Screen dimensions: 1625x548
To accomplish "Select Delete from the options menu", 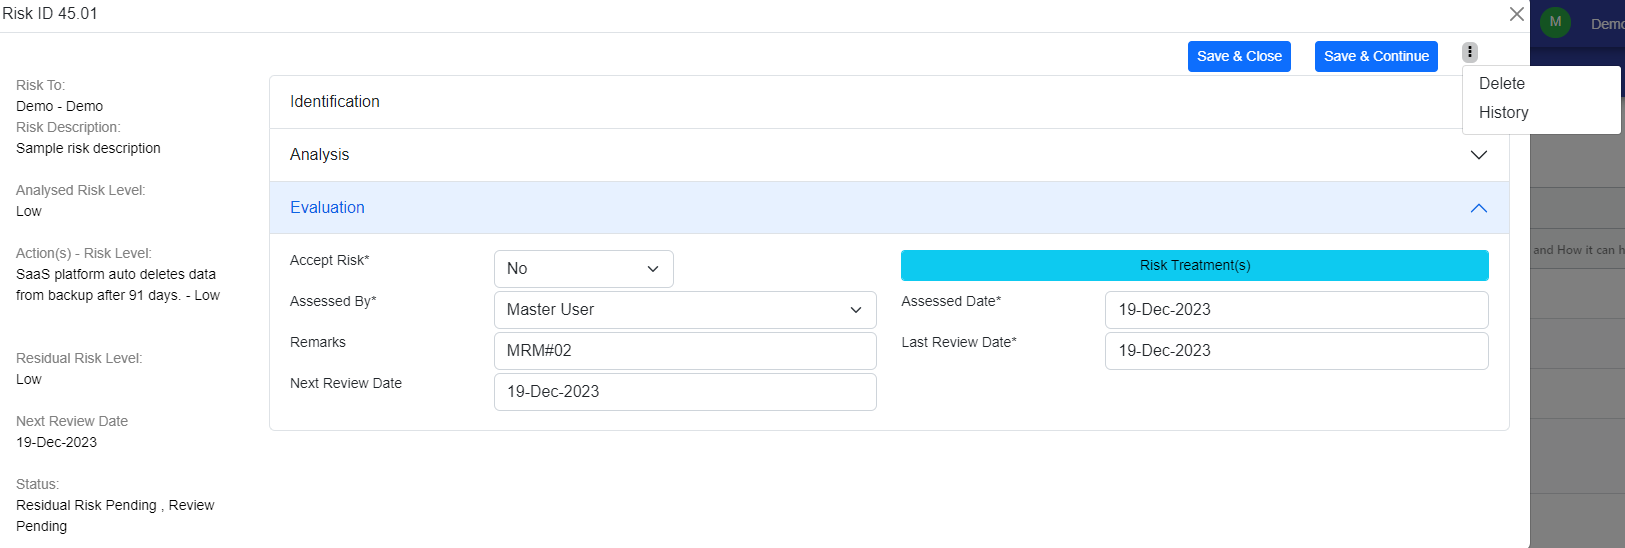I will pyautogui.click(x=1502, y=84).
